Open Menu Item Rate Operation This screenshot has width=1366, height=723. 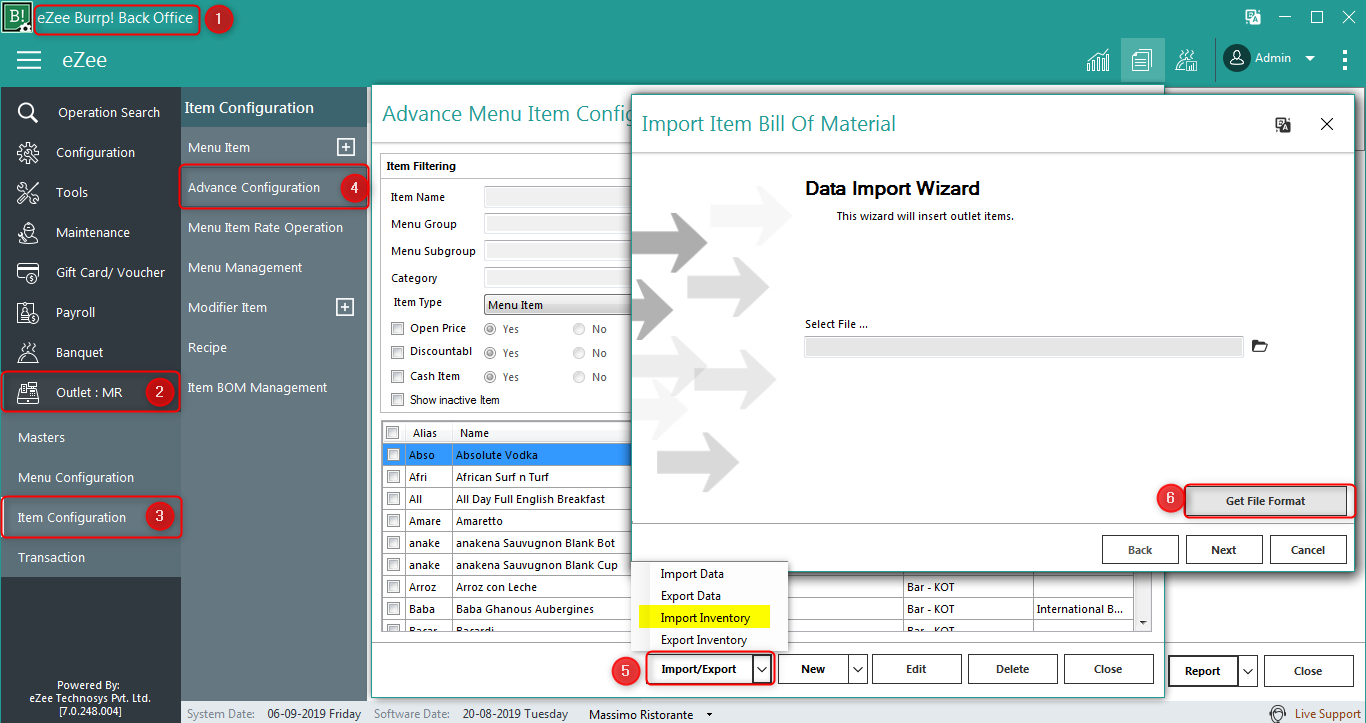click(265, 227)
